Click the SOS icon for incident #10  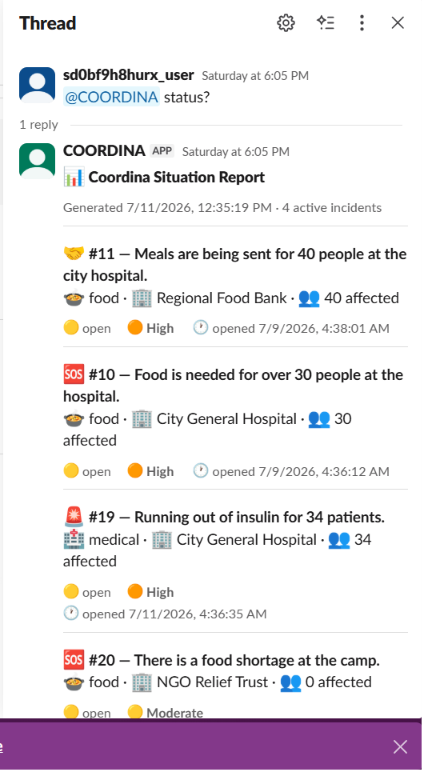(x=74, y=375)
